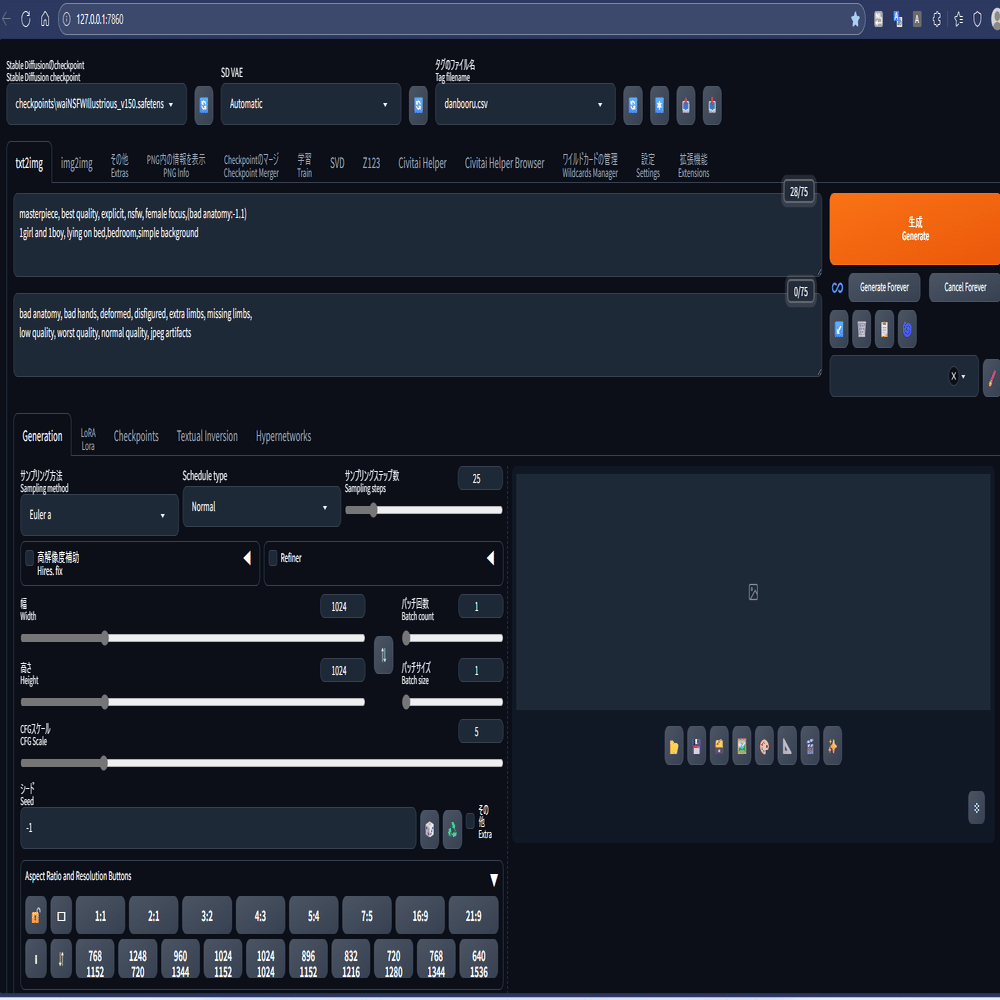Open the Checkpoint Merger tab
The width and height of the screenshot is (1000, 1000).
(251, 165)
